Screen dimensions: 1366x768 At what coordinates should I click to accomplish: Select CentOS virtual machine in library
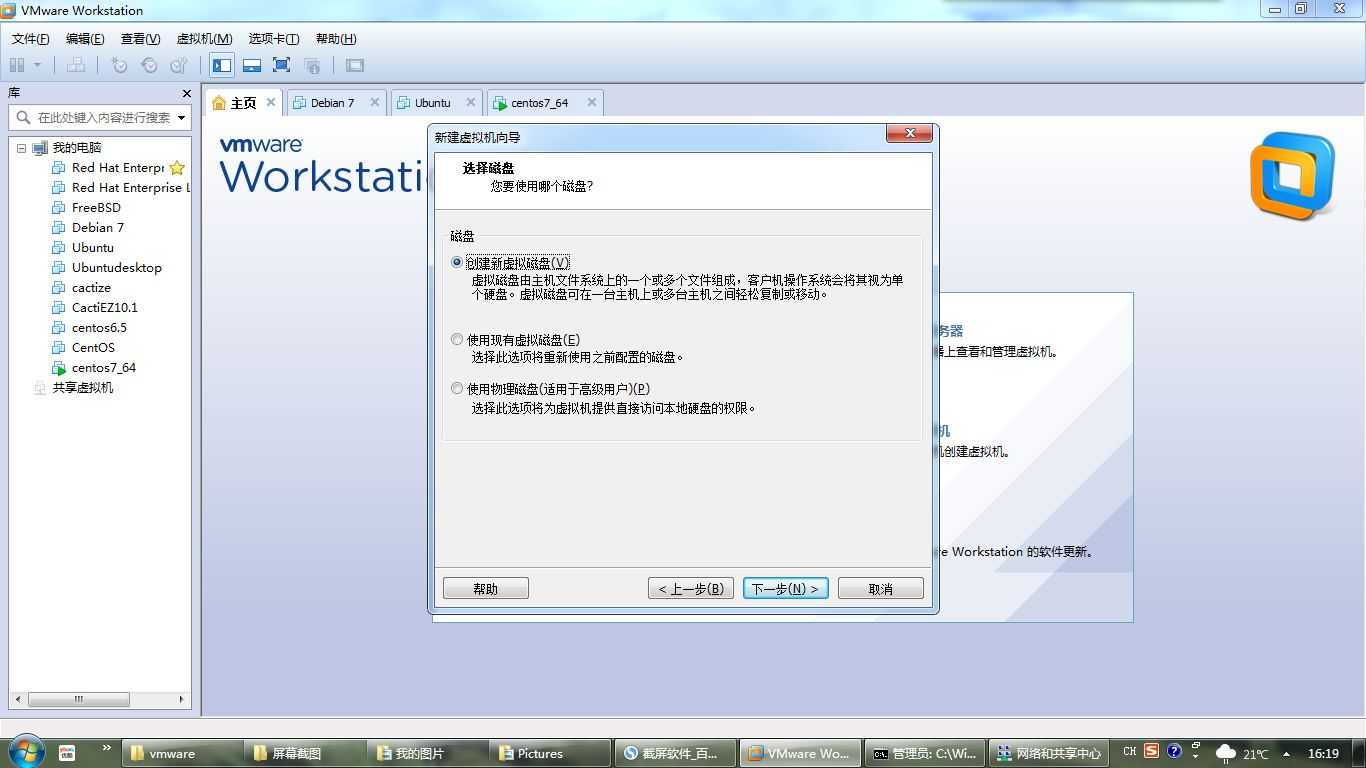coord(83,348)
